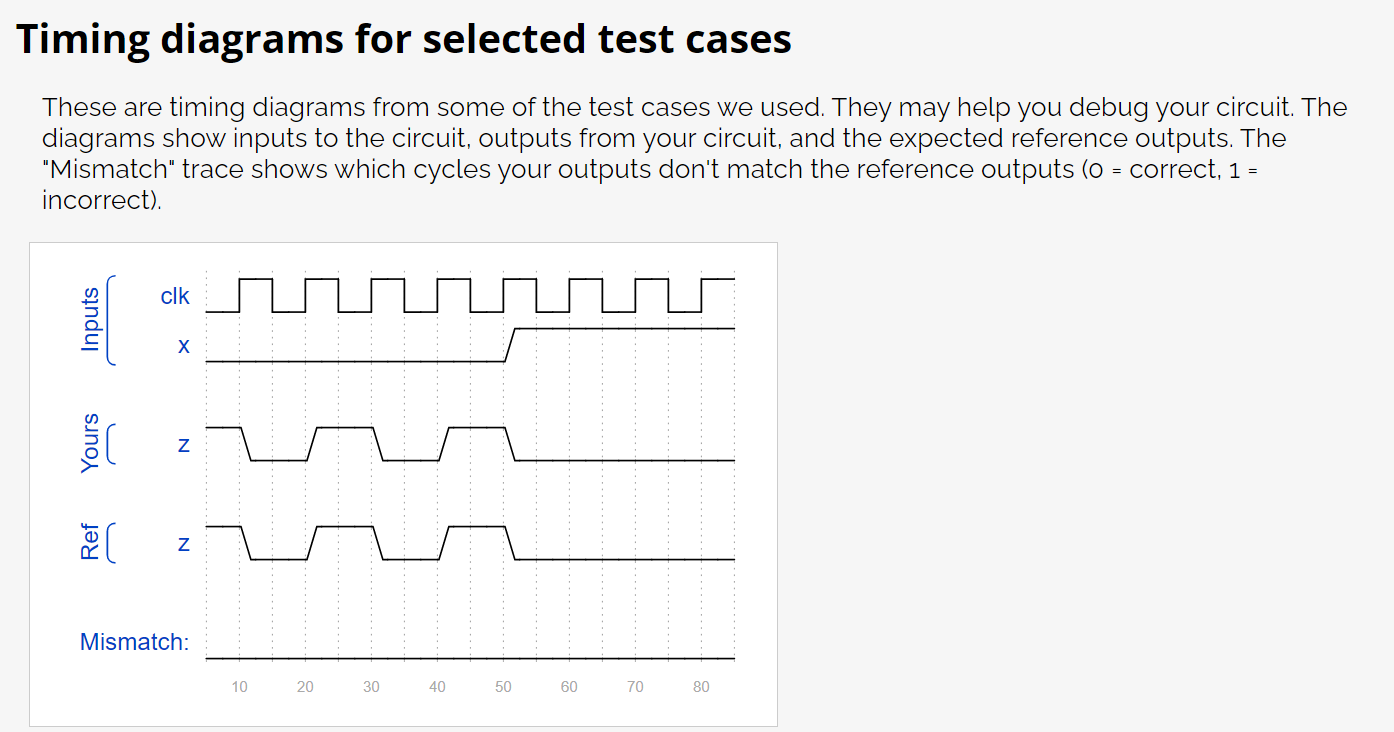This screenshot has width=1394, height=732.
Task: Pick the 60 tick on the time axis
Action: point(569,687)
